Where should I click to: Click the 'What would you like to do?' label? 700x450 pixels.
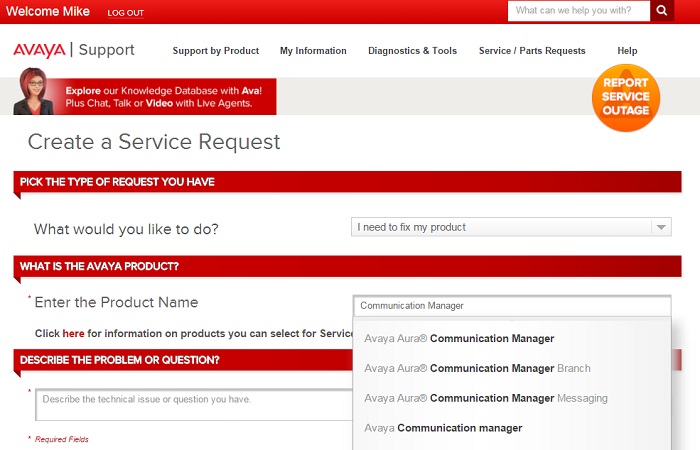[126, 229]
